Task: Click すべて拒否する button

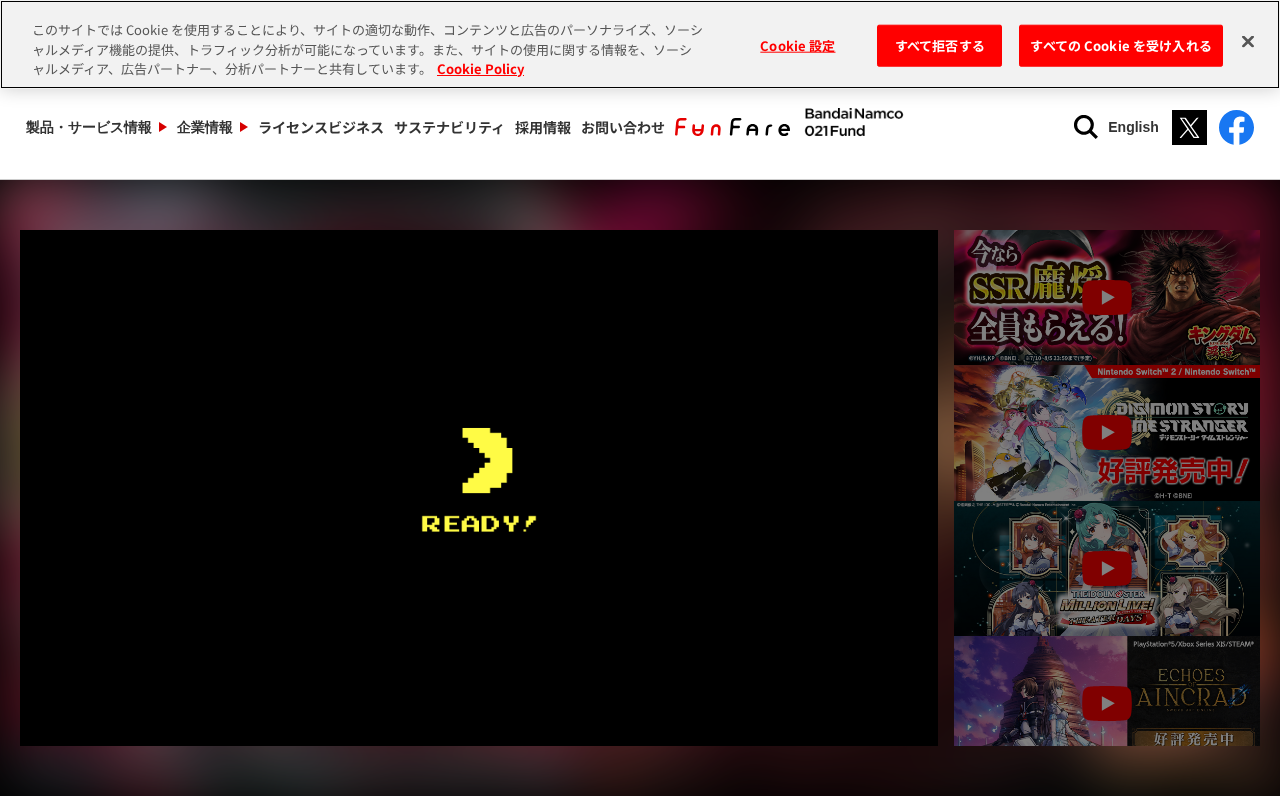Action: click(939, 46)
